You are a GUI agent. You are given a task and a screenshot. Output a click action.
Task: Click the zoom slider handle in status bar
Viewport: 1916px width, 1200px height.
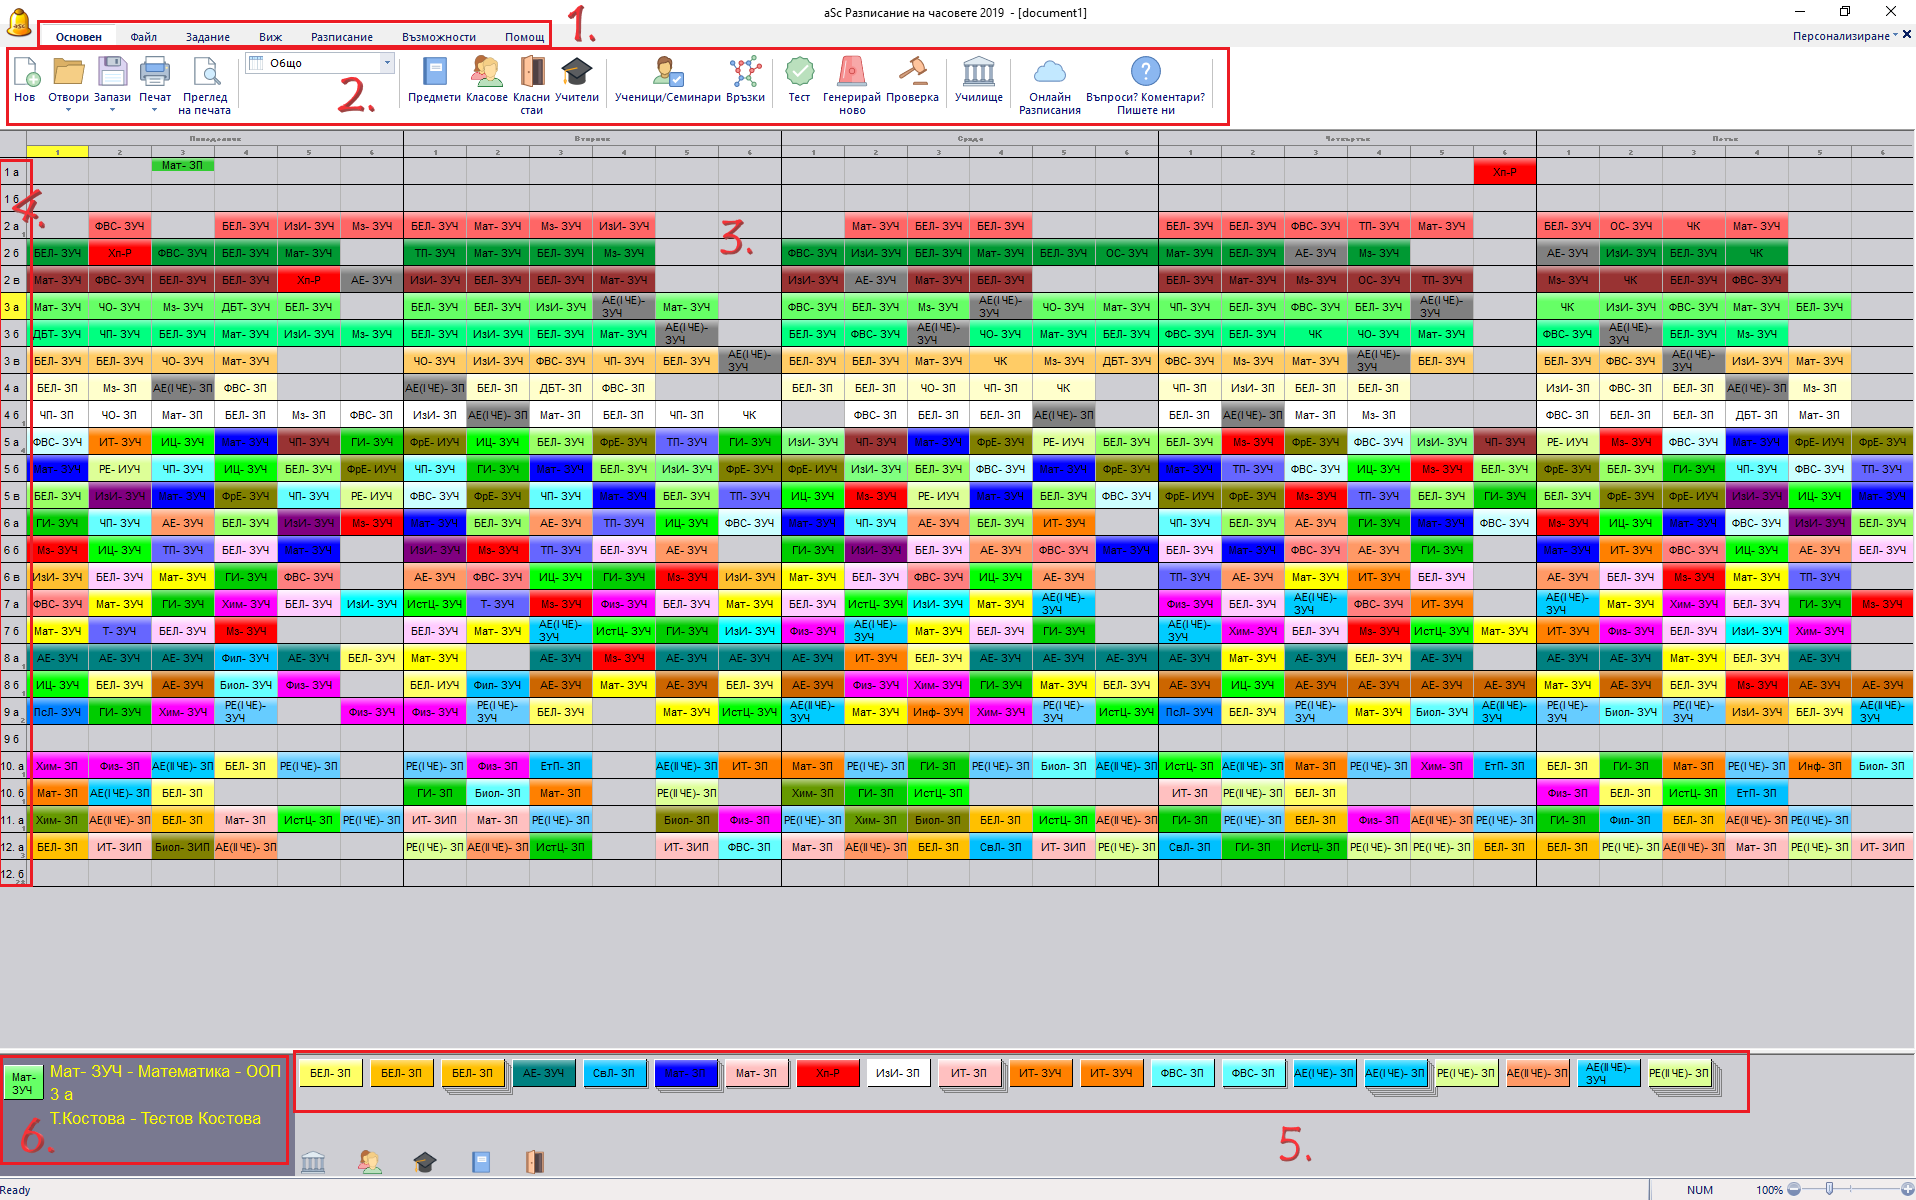tap(1829, 1189)
